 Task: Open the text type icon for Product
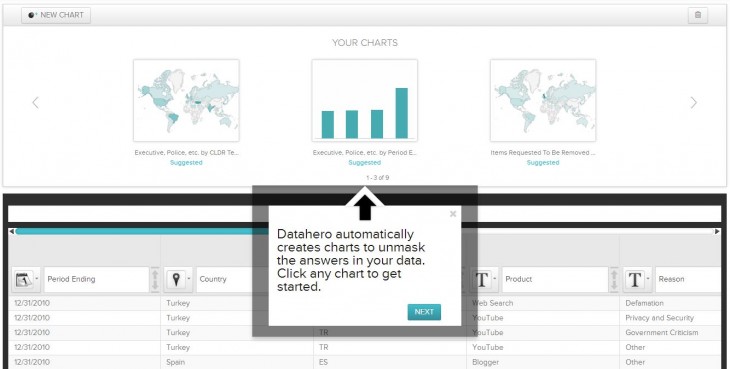[x=485, y=279]
